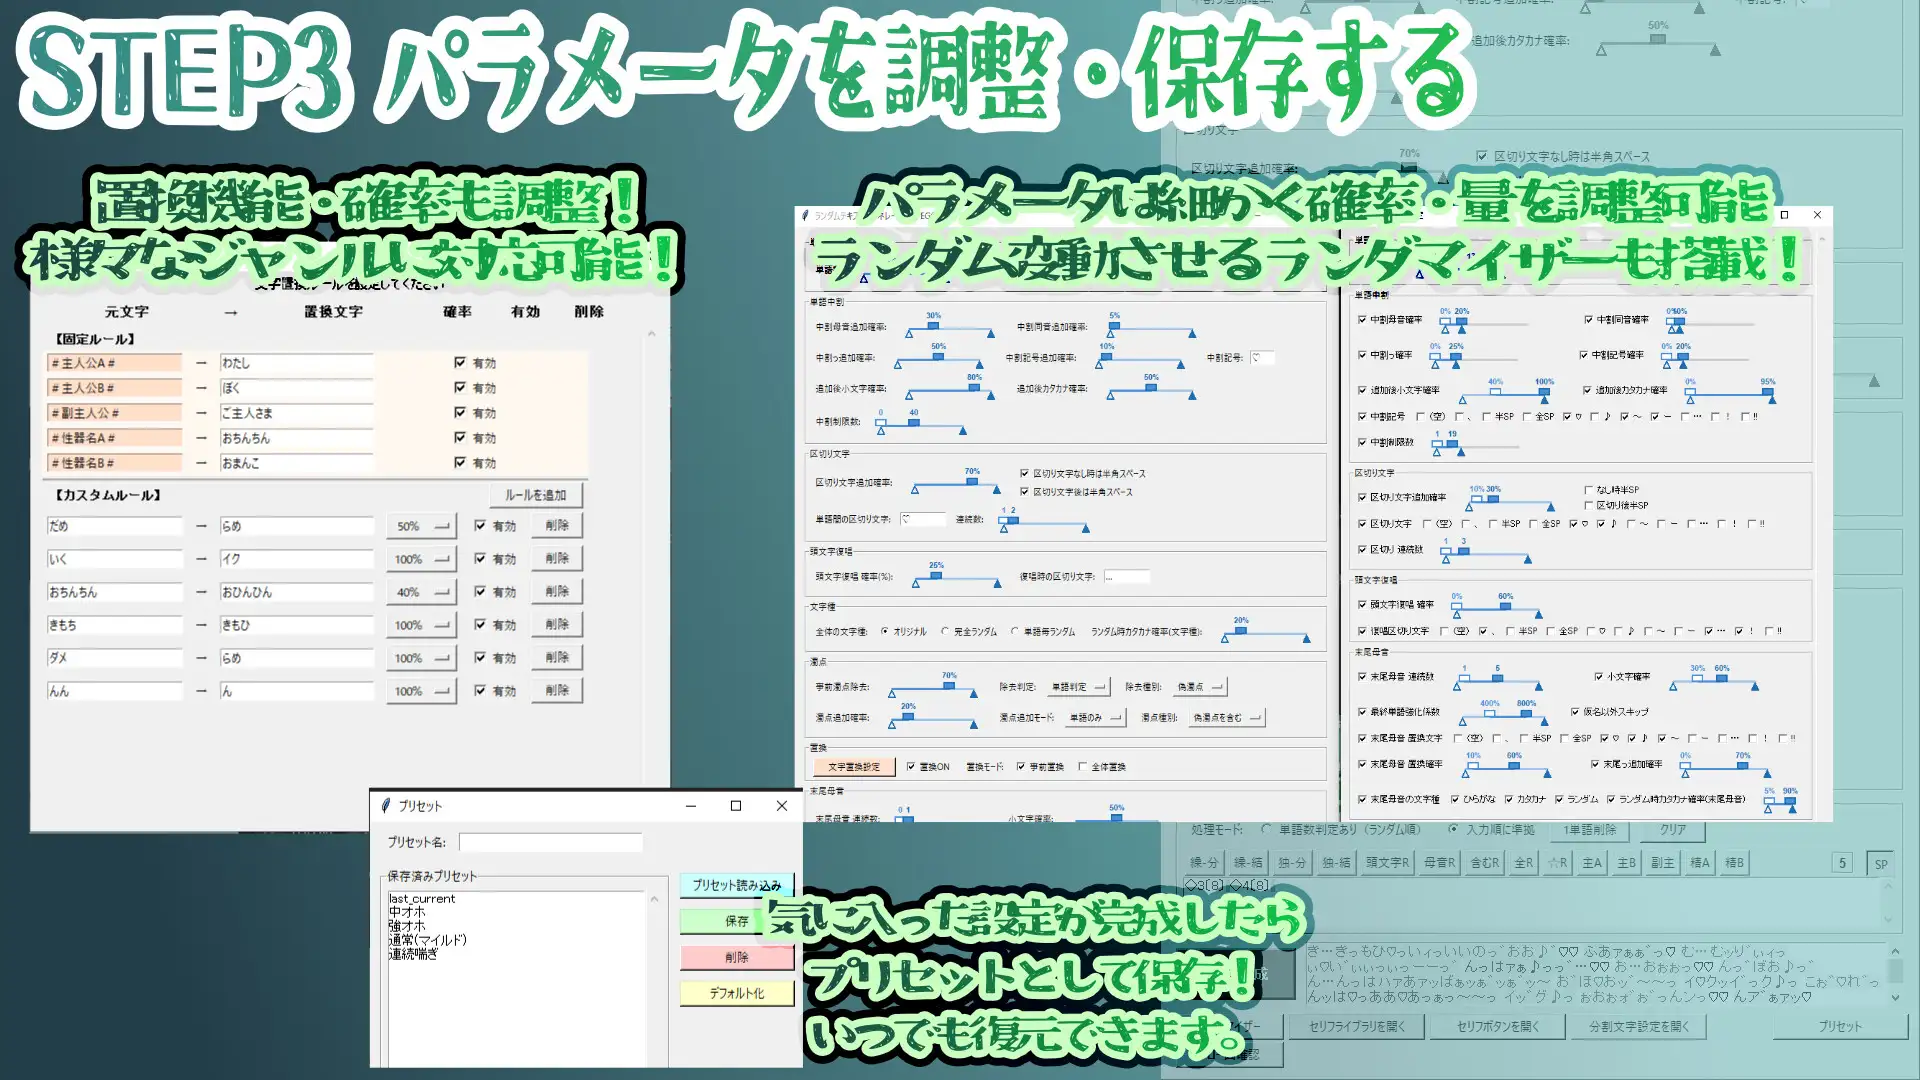The image size is (1920, 1080).
Task: Toggle the 置換ON checkbox
Action: coord(911,767)
